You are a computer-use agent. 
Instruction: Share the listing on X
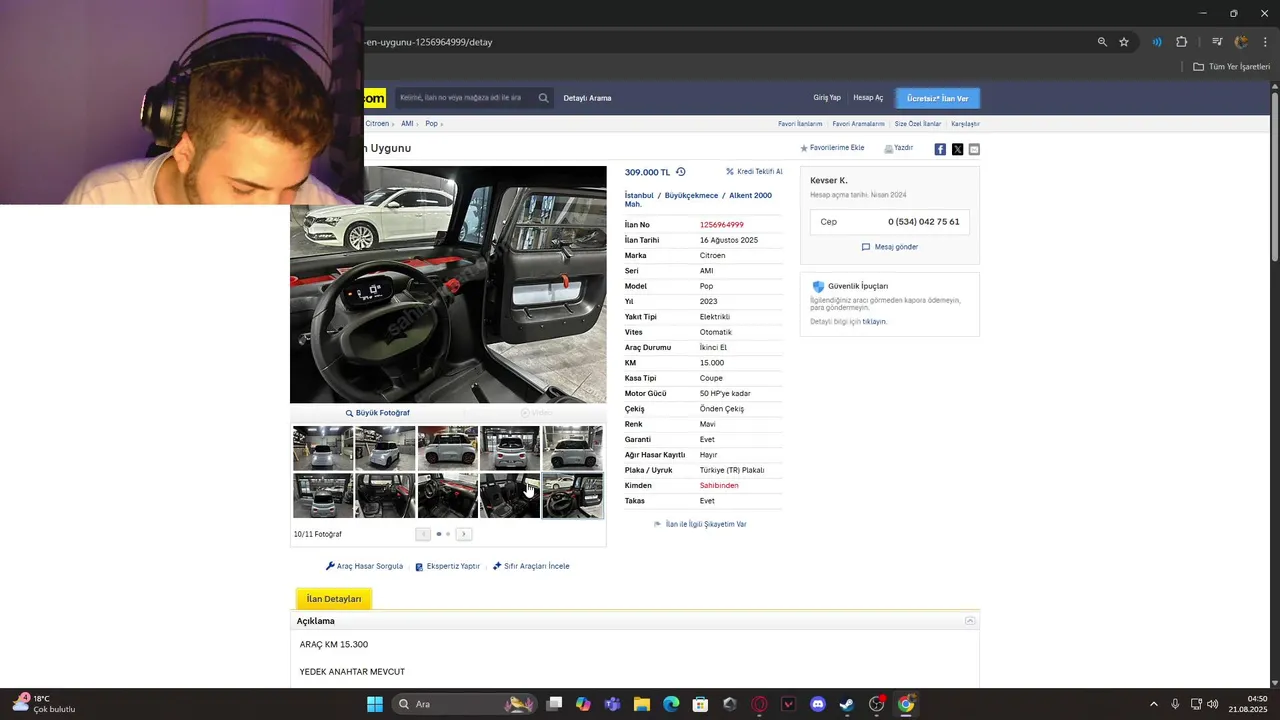coord(957,149)
